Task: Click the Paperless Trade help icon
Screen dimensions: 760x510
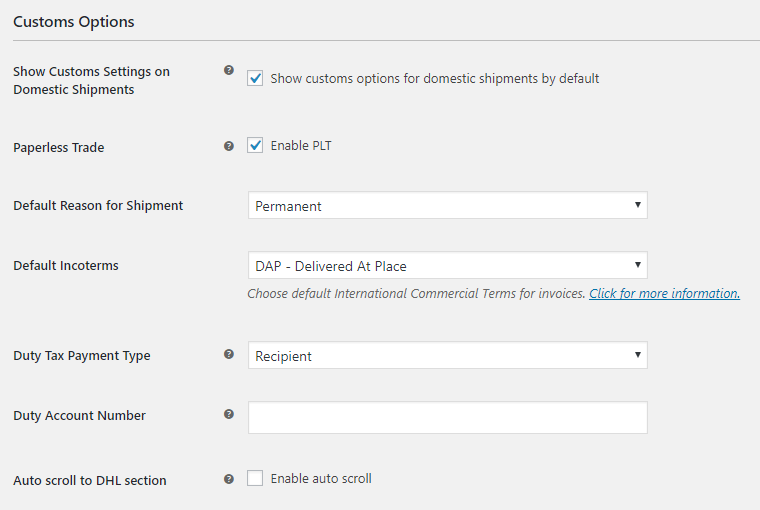Action: pos(229,146)
